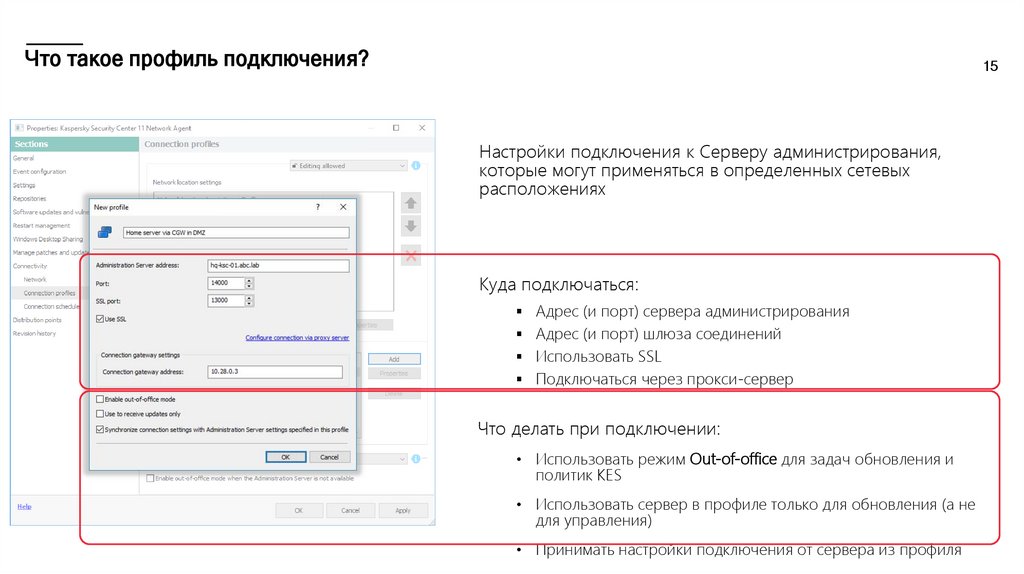
Task: Open Software updates and vulnerabilities section
Action: pyautogui.click(x=50, y=212)
